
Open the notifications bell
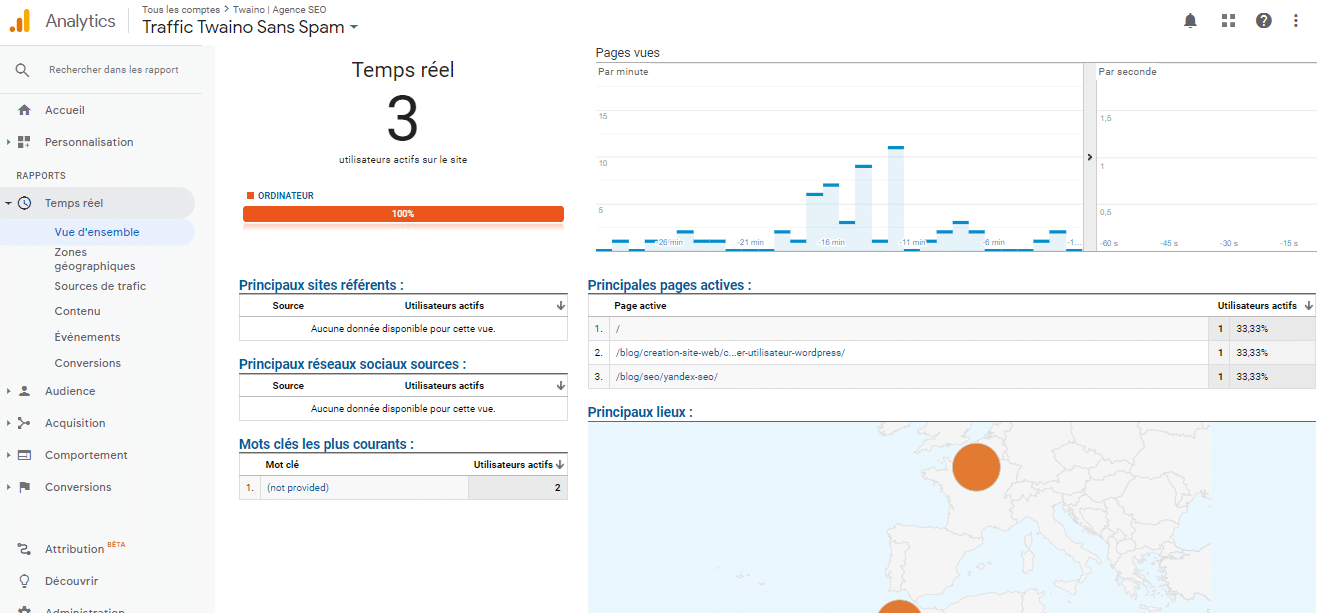coord(1190,20)
